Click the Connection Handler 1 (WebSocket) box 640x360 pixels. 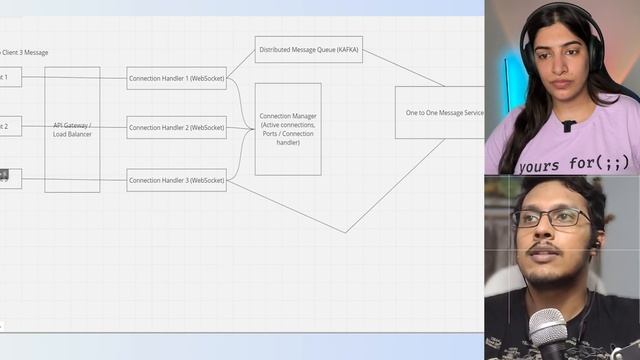point(176,78)
